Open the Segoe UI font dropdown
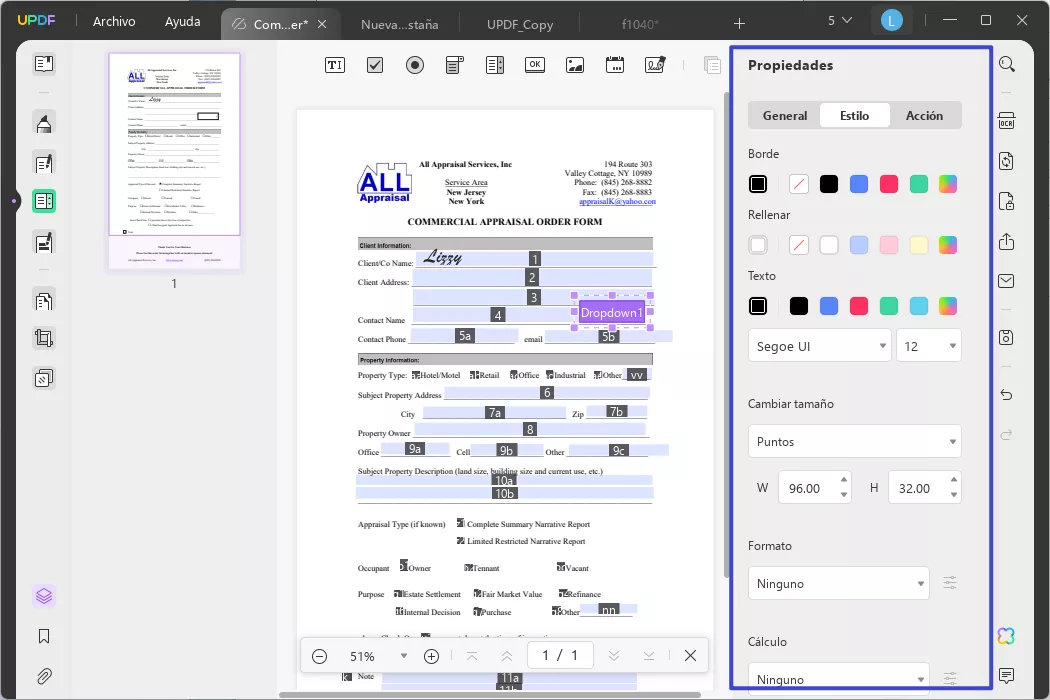This screenshot has height=700, width=1050. click(x=819, y=346)
